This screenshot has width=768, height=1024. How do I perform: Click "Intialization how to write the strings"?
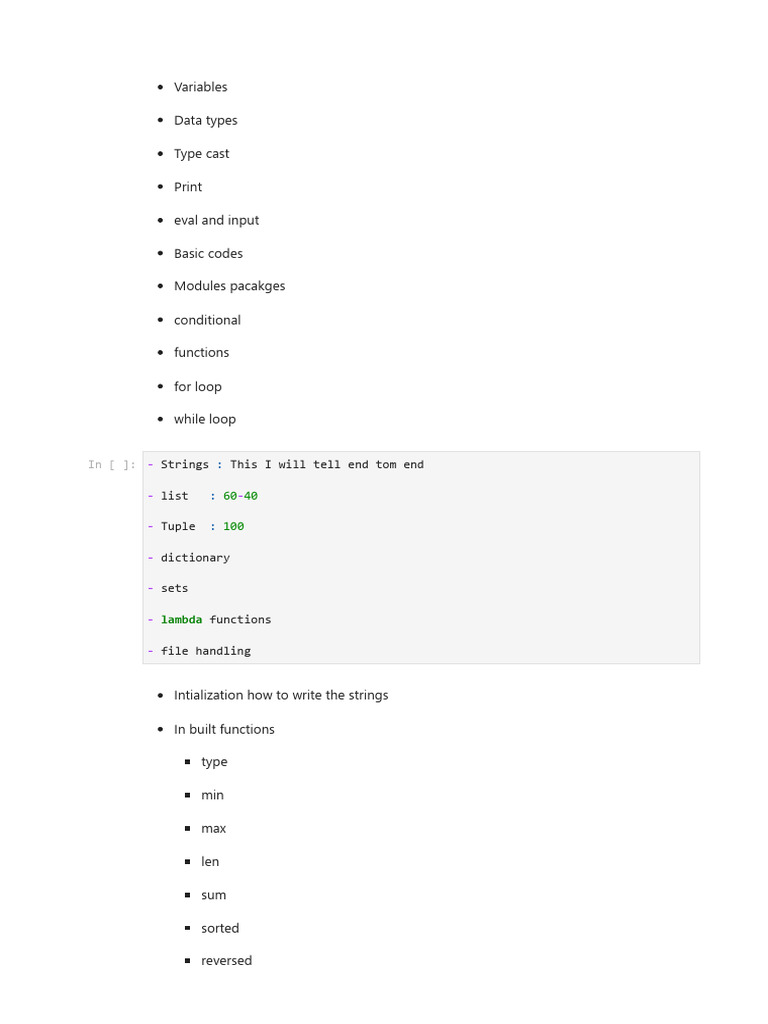point(281,695)
